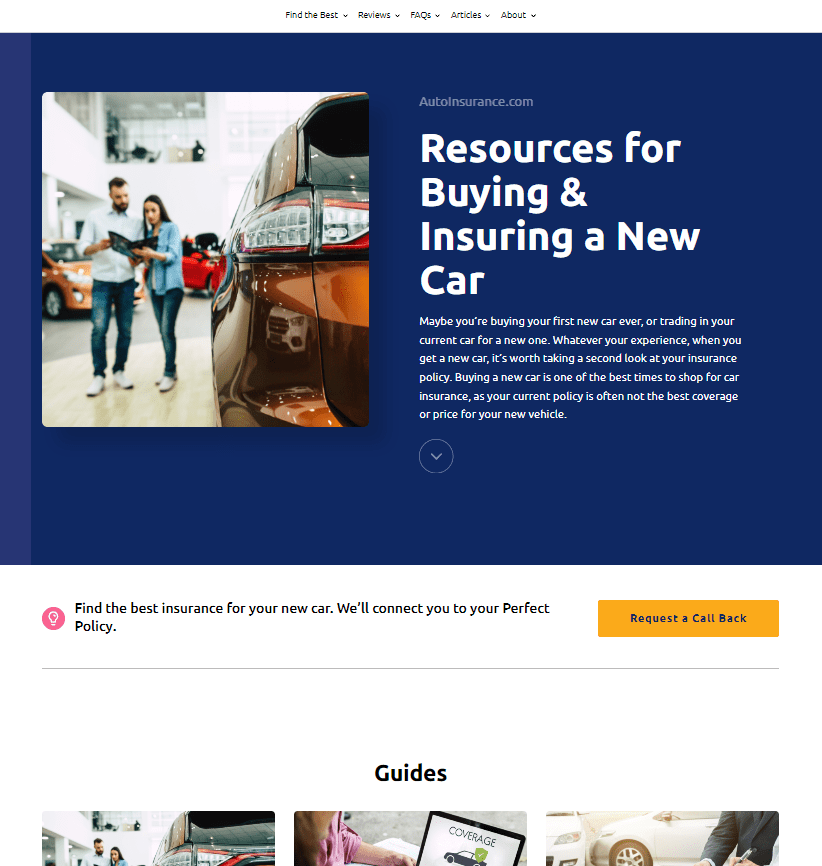Open the About menu item
This screenshot has width=822, height=866.
tap(513, 15)
